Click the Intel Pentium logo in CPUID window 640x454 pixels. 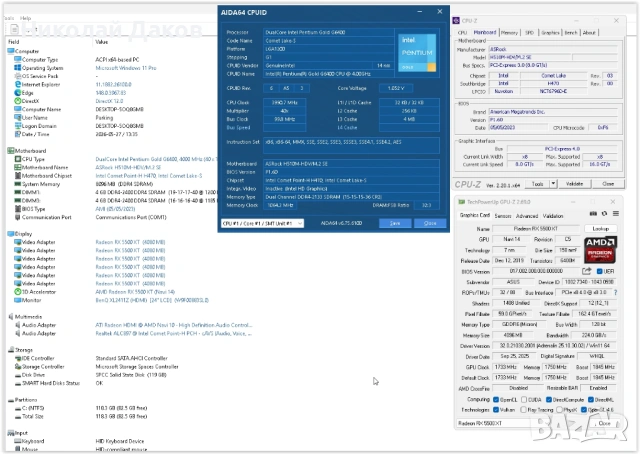417,53
